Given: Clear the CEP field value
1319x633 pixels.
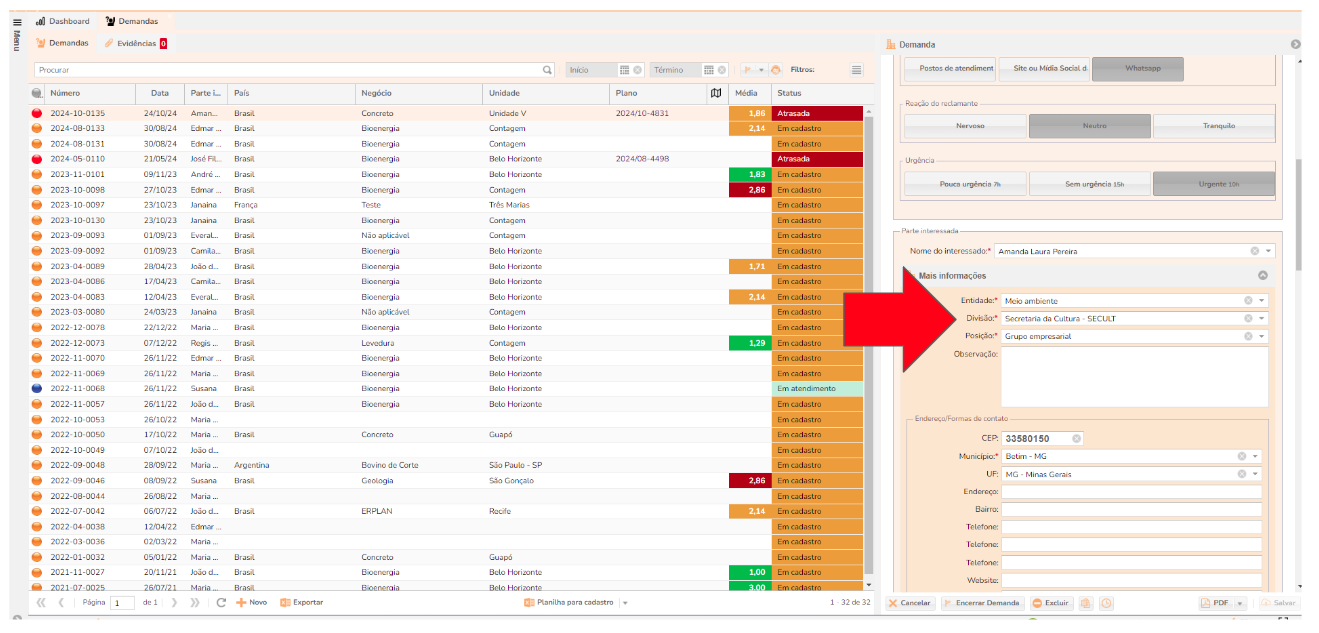Looking at the screenshot, I should 1076,438.
